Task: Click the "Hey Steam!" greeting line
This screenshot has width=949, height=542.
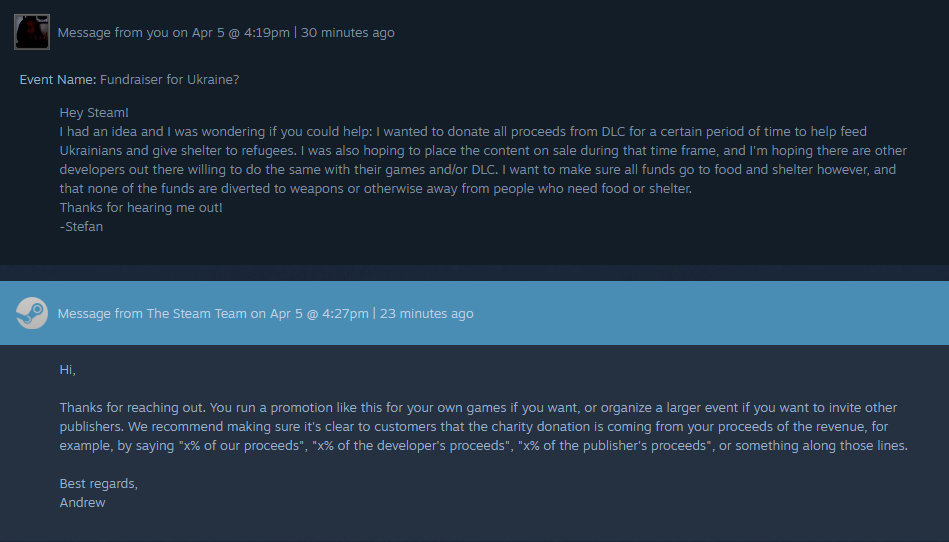Action: point(94,113)
